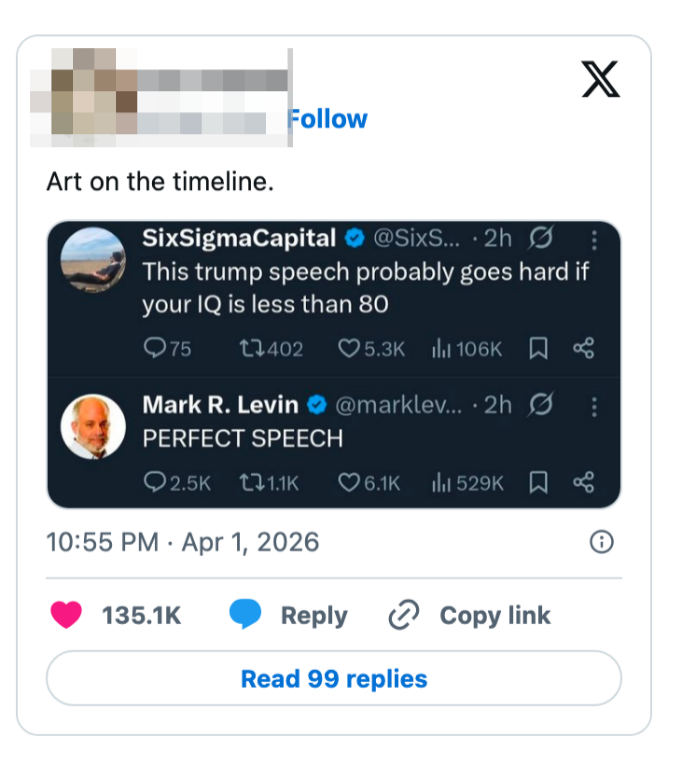Click the blue reply bubble icon
The height and width of the screenshot is (762, 678).
(x=245, y=615)
